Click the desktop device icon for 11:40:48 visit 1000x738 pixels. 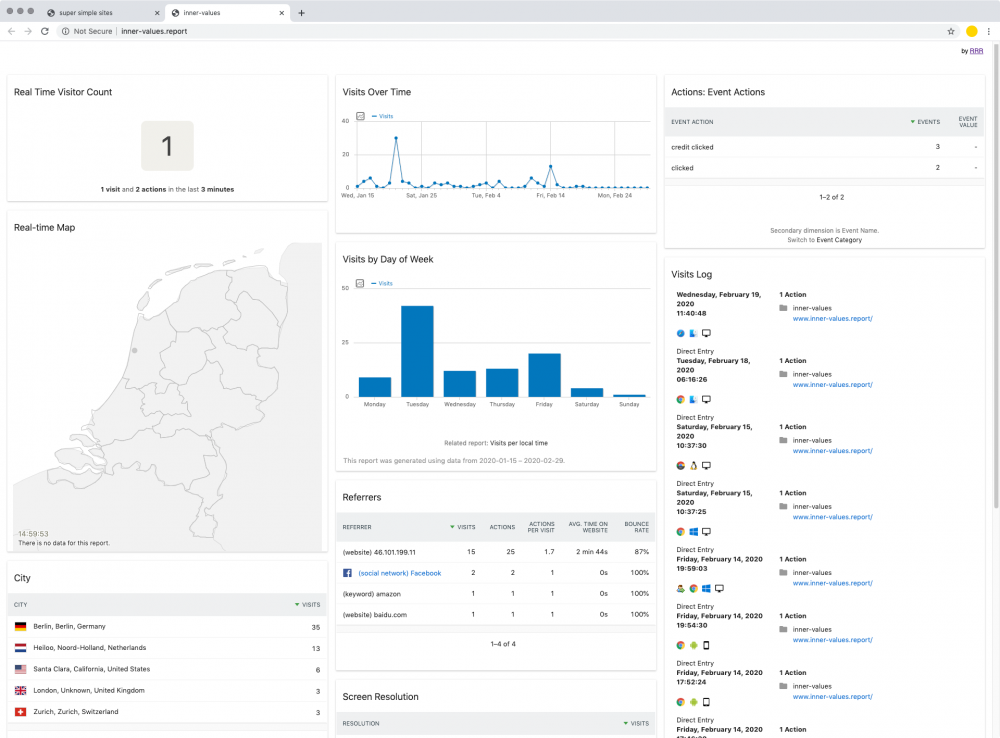tap(706, 333)
